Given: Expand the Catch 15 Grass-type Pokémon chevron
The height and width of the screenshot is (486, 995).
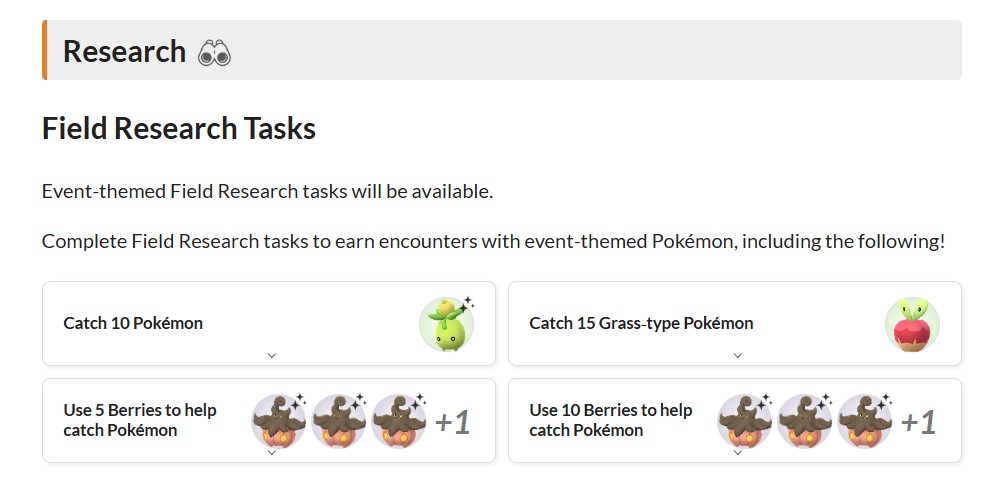Looking at the screenshot, I should (738, 355).
